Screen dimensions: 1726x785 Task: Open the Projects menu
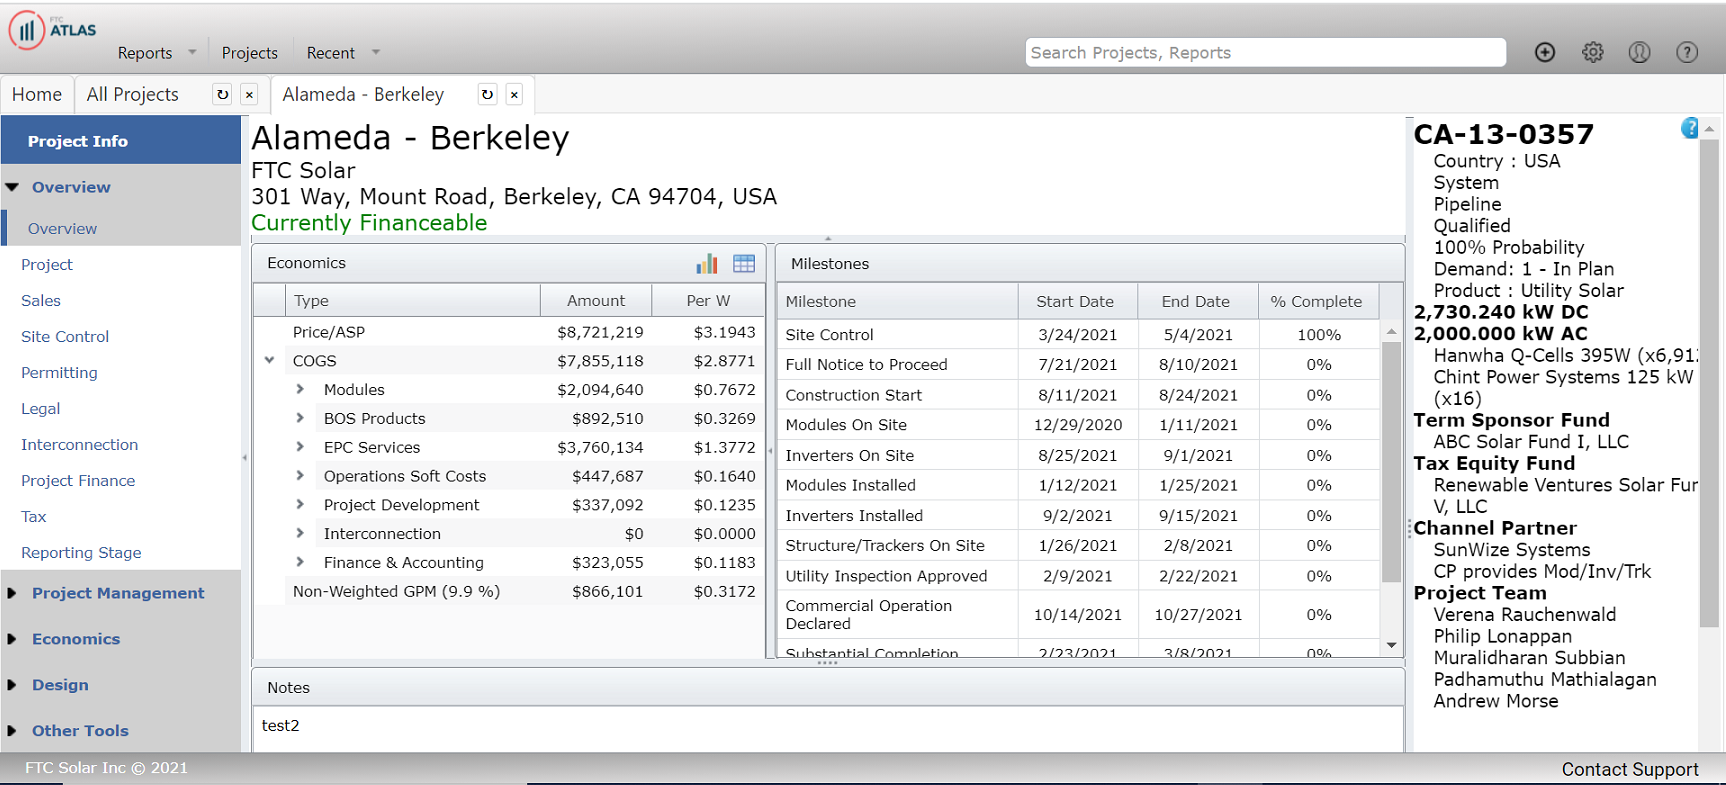coord(250,53)
